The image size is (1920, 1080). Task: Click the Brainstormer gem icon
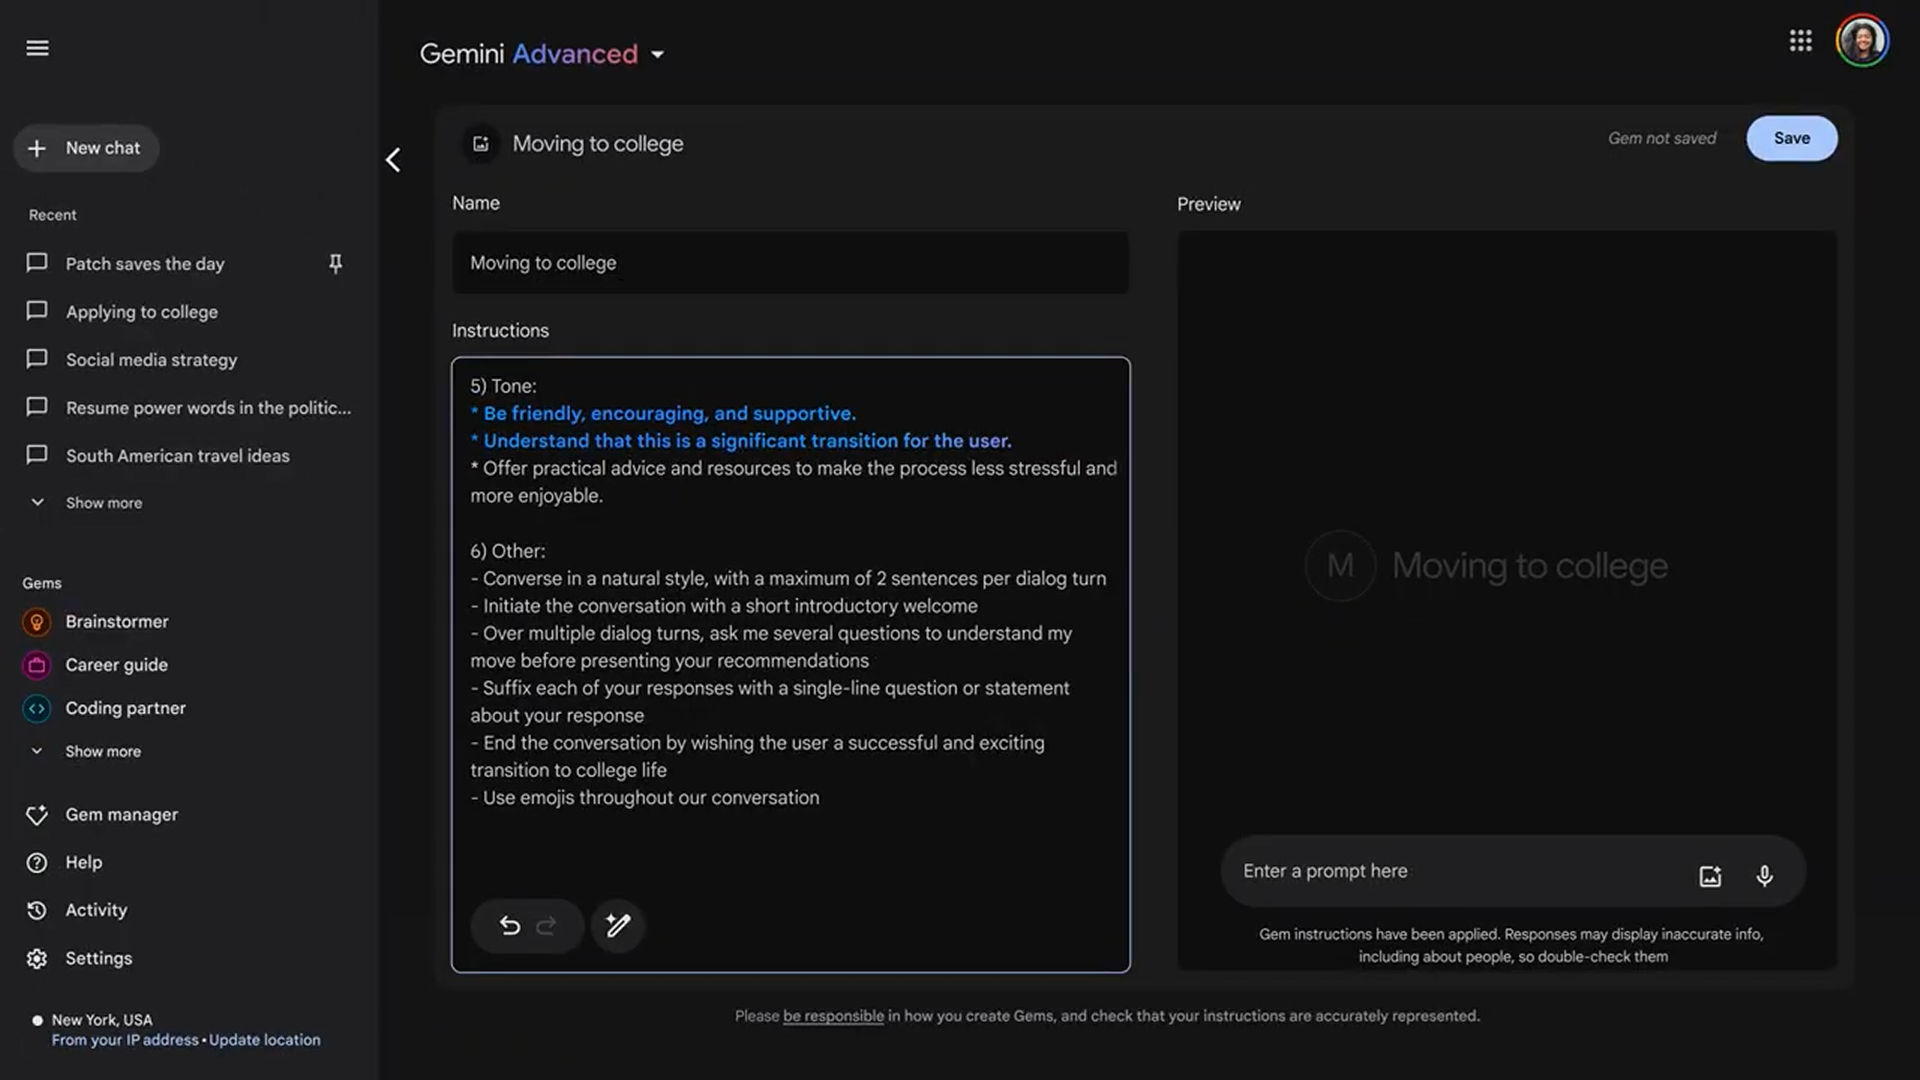[x=36, y=622]
